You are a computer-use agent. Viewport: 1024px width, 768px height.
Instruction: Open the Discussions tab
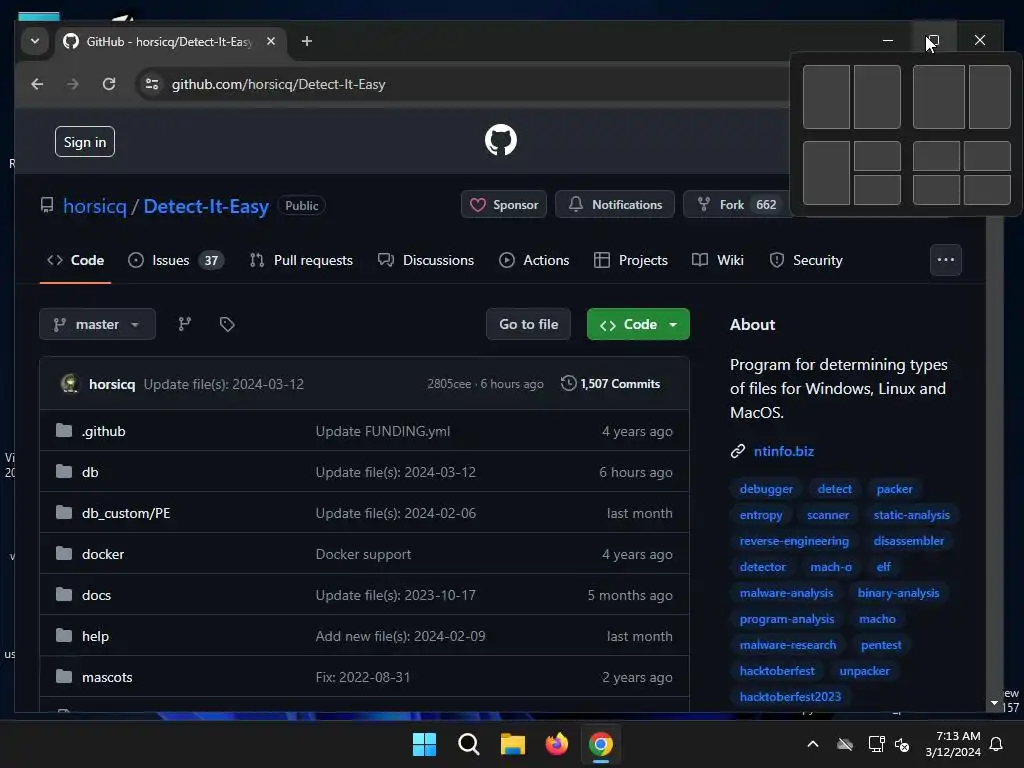click(426, 260)
